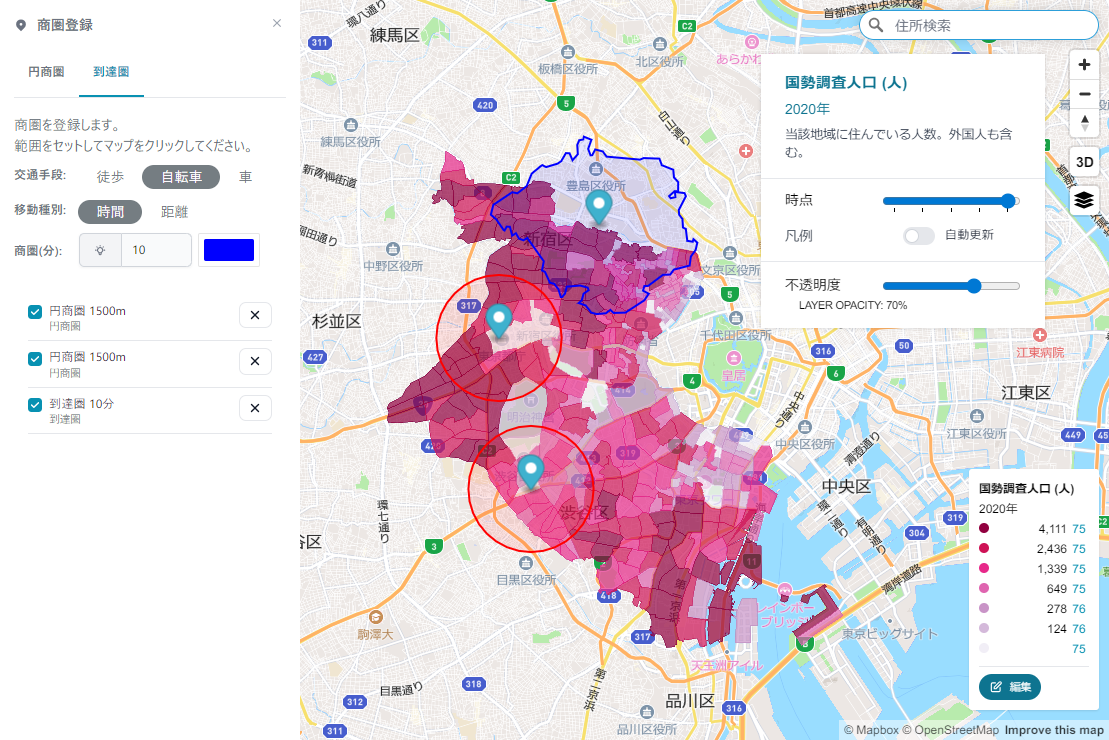Click the 124 legend color dot
Image resolution: width=1109 pixels, height=740 pixels.
click(x=984, y=628)
